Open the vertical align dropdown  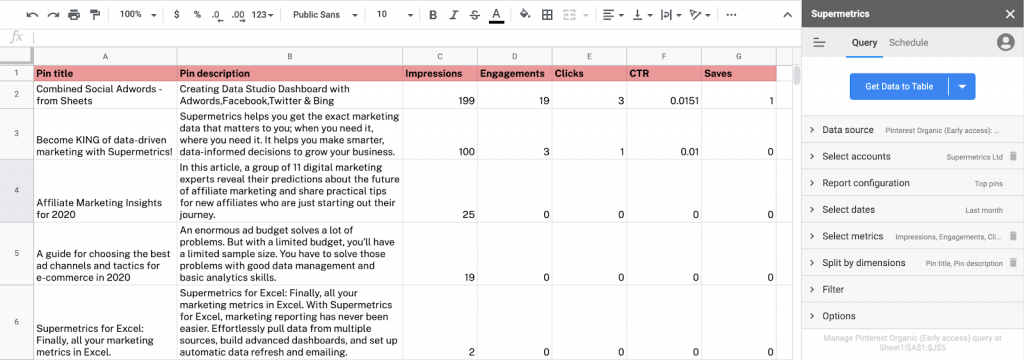(642, 14)
